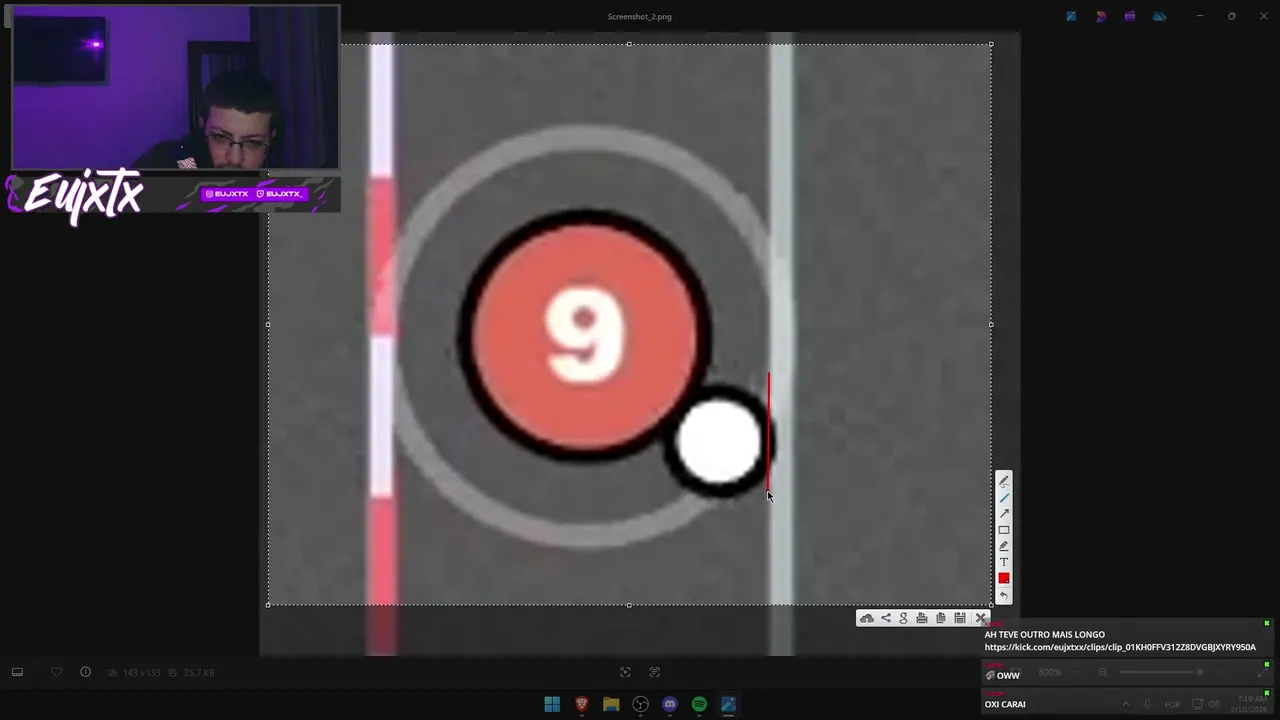Open File Explorer from taskbar
This screenshot has height=720, width=1280.
coord(611,704)
